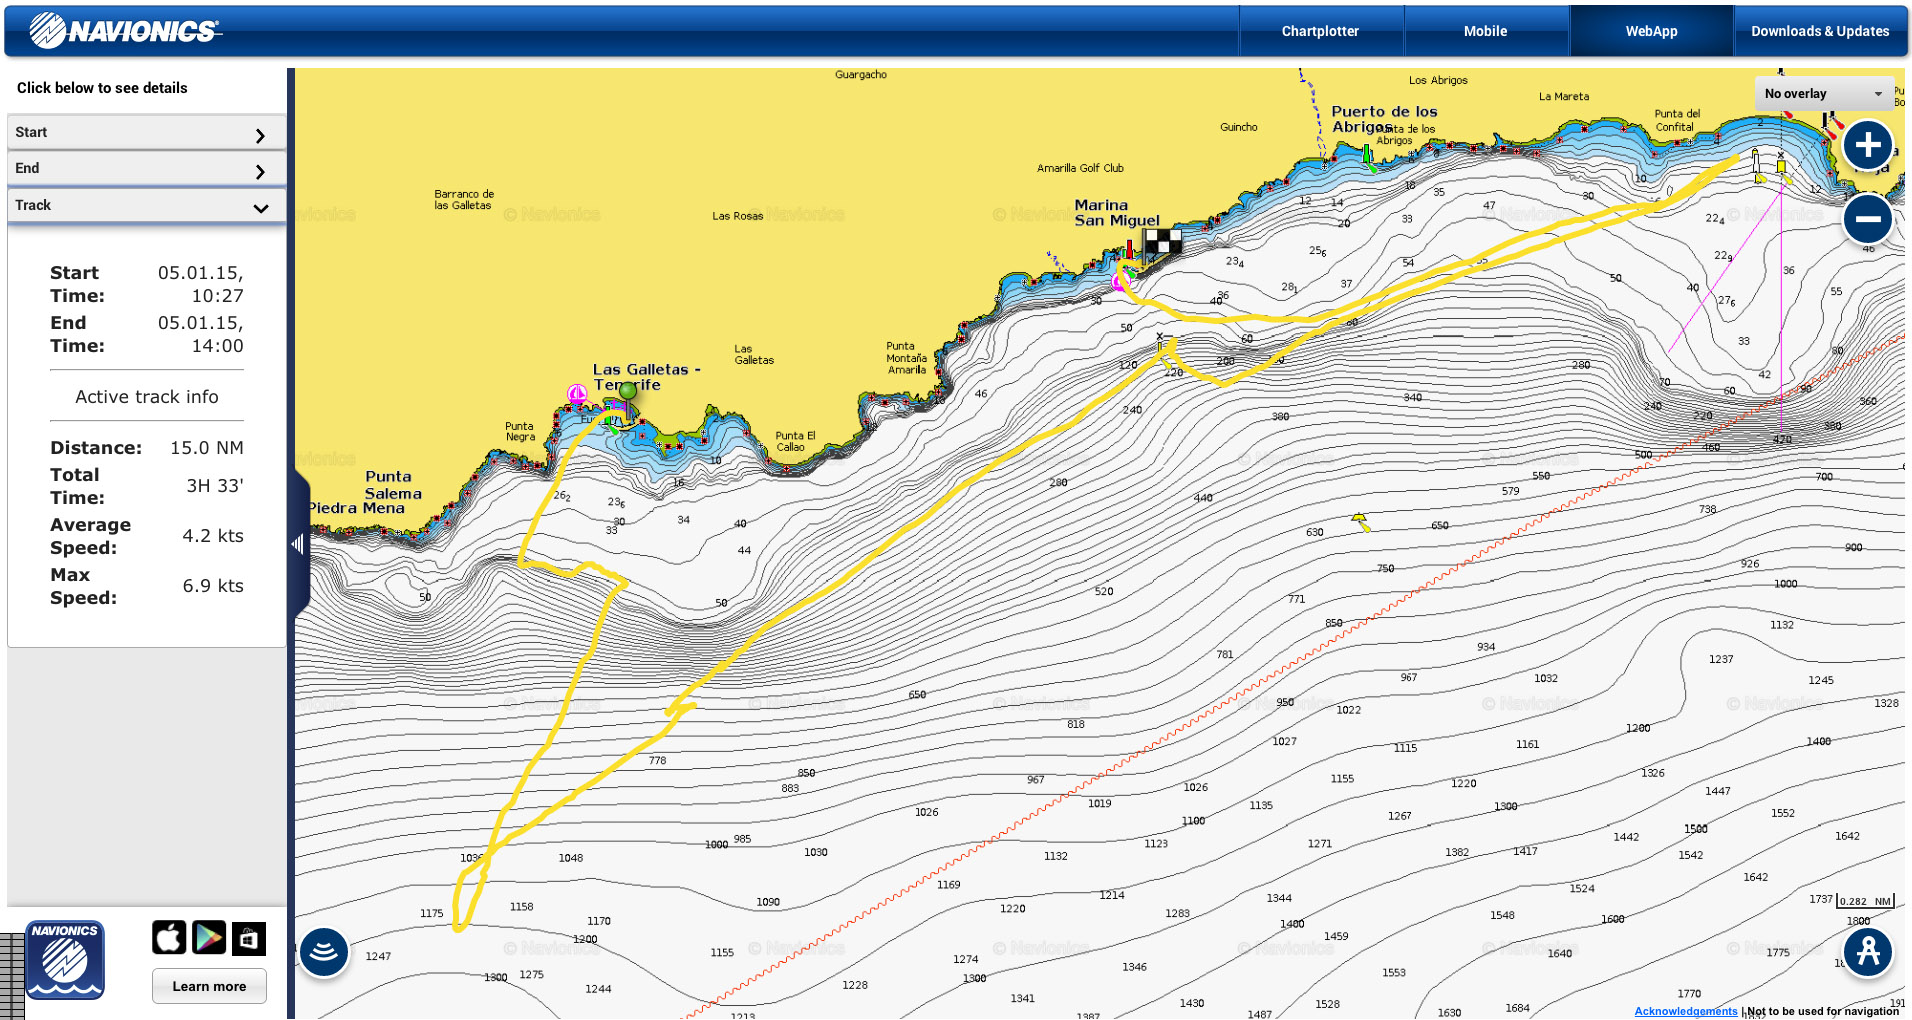Click the Las Galletas - Tenerife label

point(646,377)
